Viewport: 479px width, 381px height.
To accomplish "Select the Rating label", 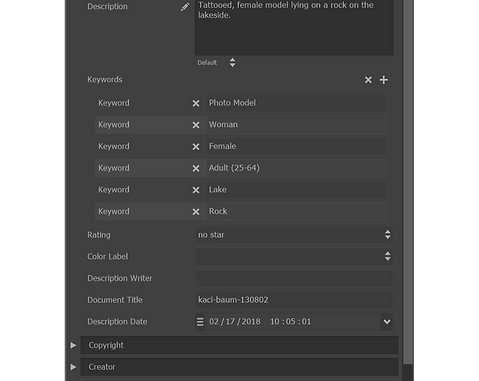I will [x=99, y=235].
